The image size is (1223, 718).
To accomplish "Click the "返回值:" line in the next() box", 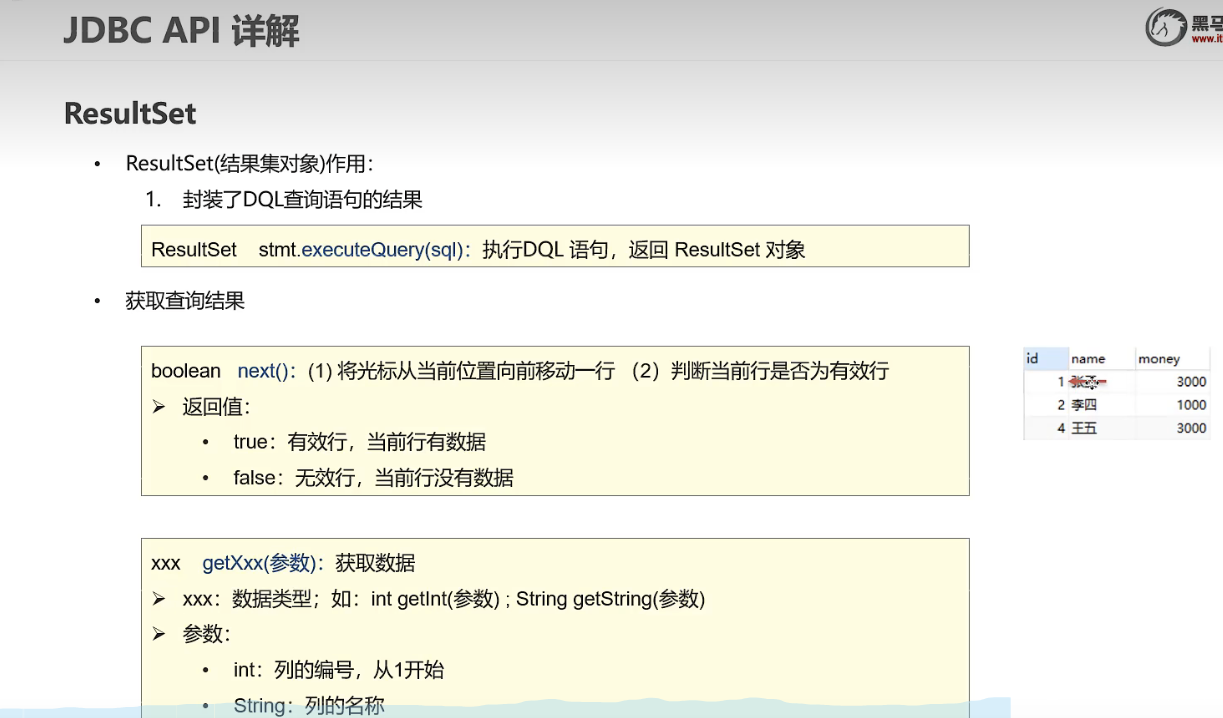I will coord(216,407).
